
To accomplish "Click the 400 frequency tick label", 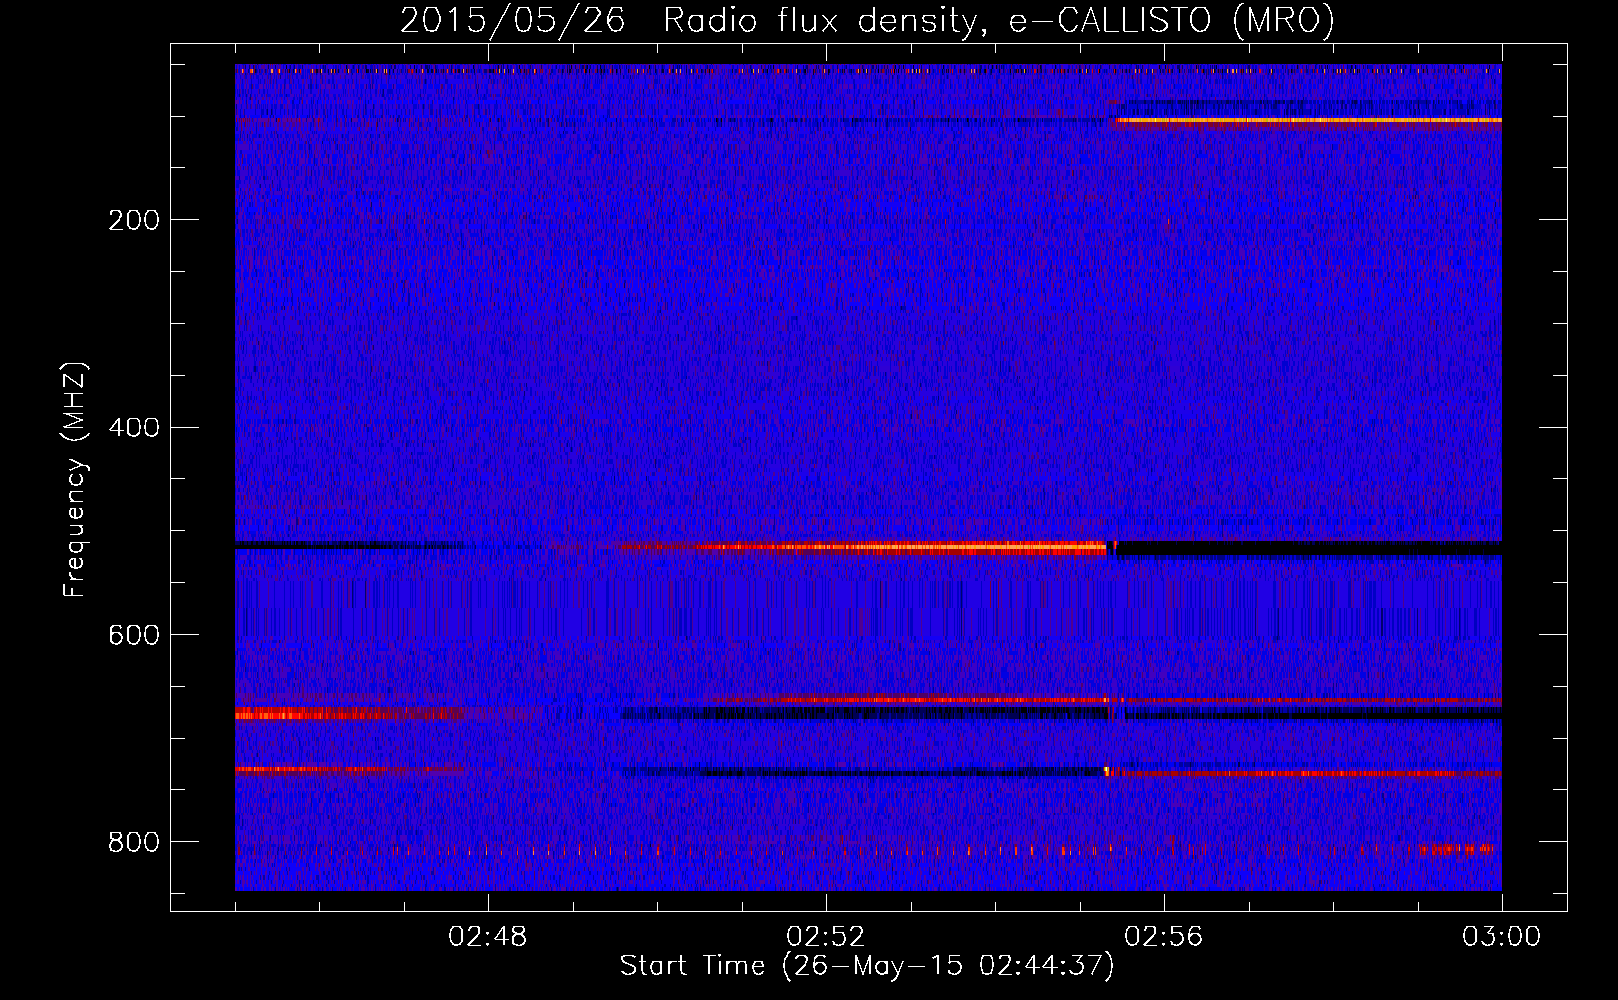I will (134, 428).
